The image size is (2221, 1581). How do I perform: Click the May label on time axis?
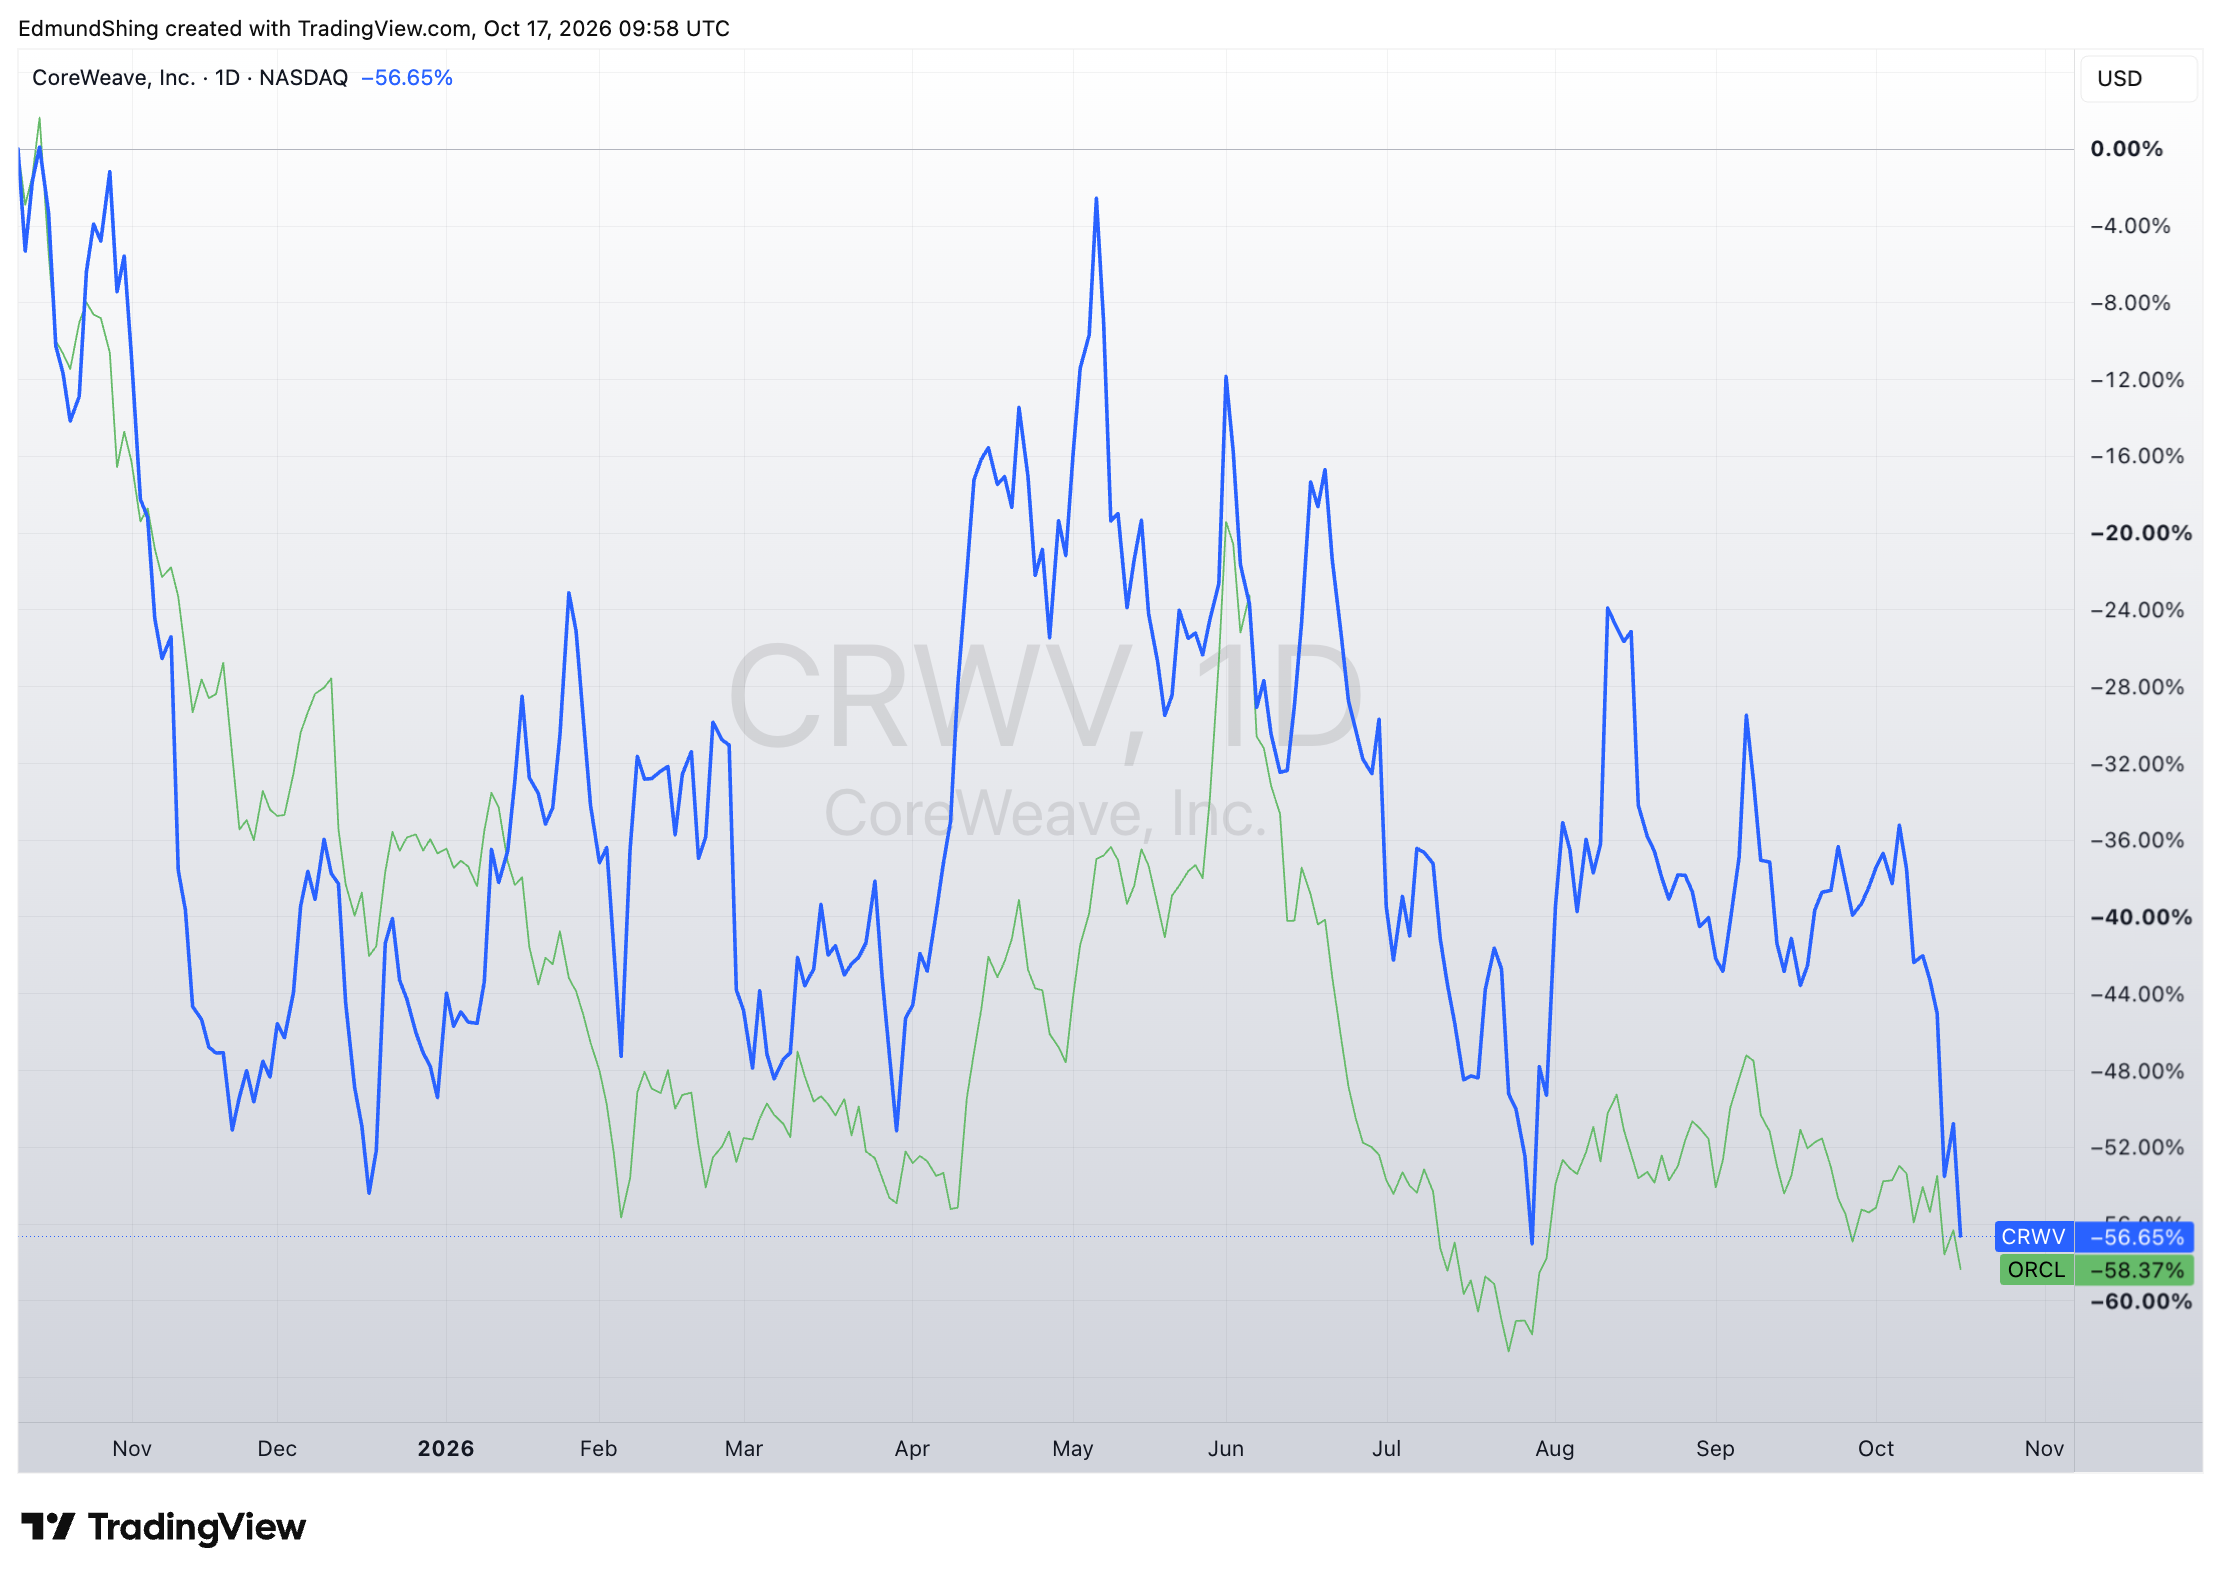(1073, 1448)
